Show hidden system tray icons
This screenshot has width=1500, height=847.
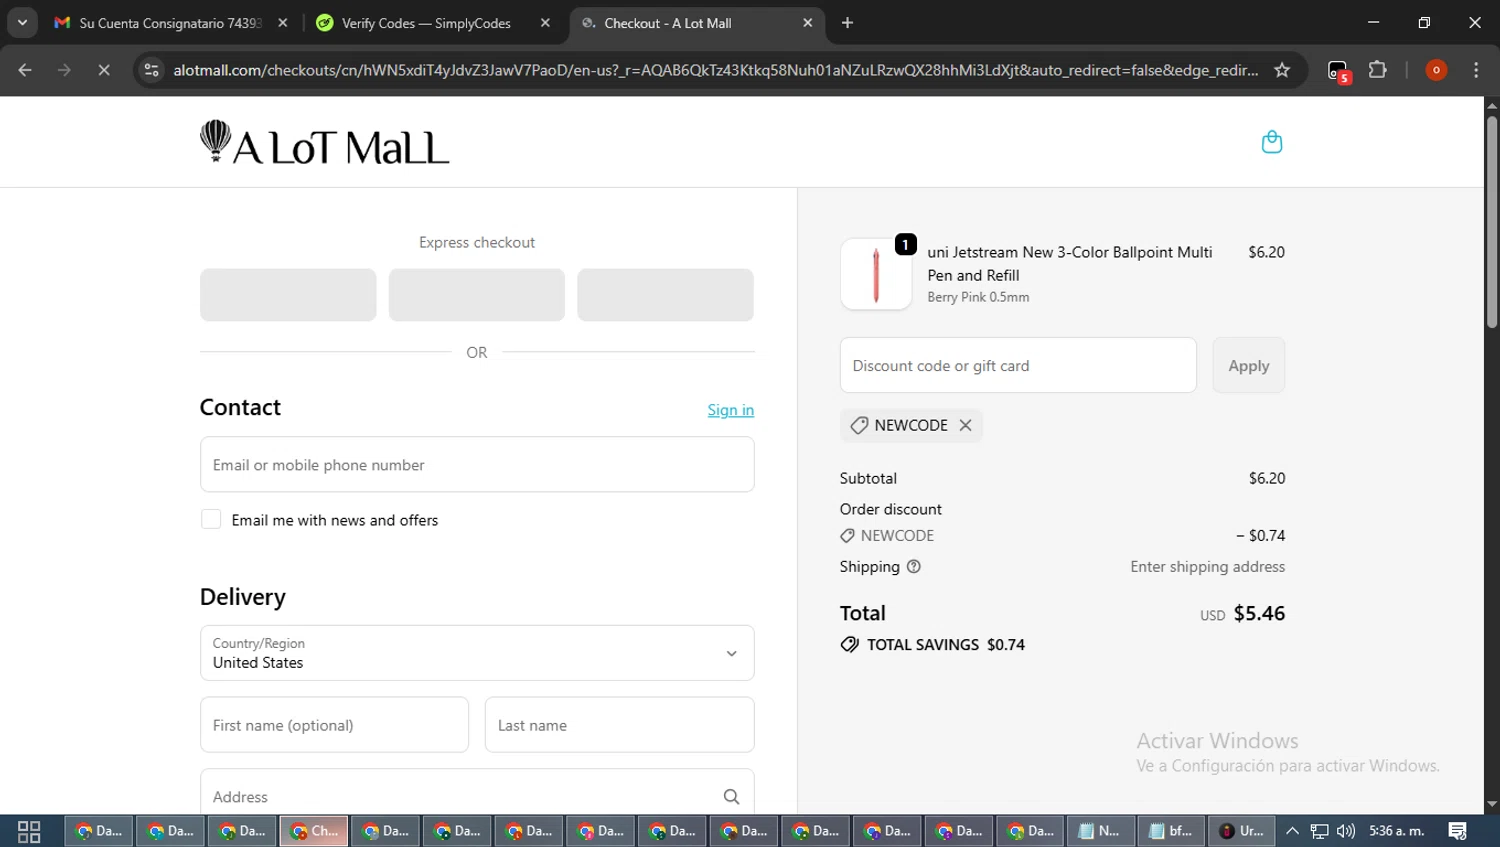pos(1292,831)
